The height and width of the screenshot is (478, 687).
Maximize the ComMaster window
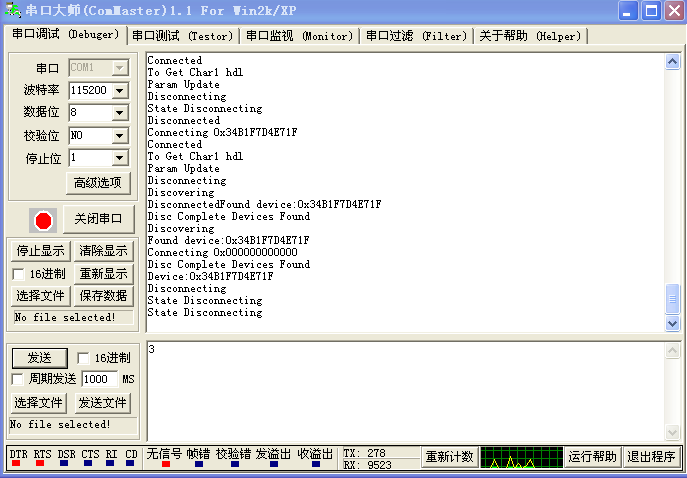click(x=651, y=11)
